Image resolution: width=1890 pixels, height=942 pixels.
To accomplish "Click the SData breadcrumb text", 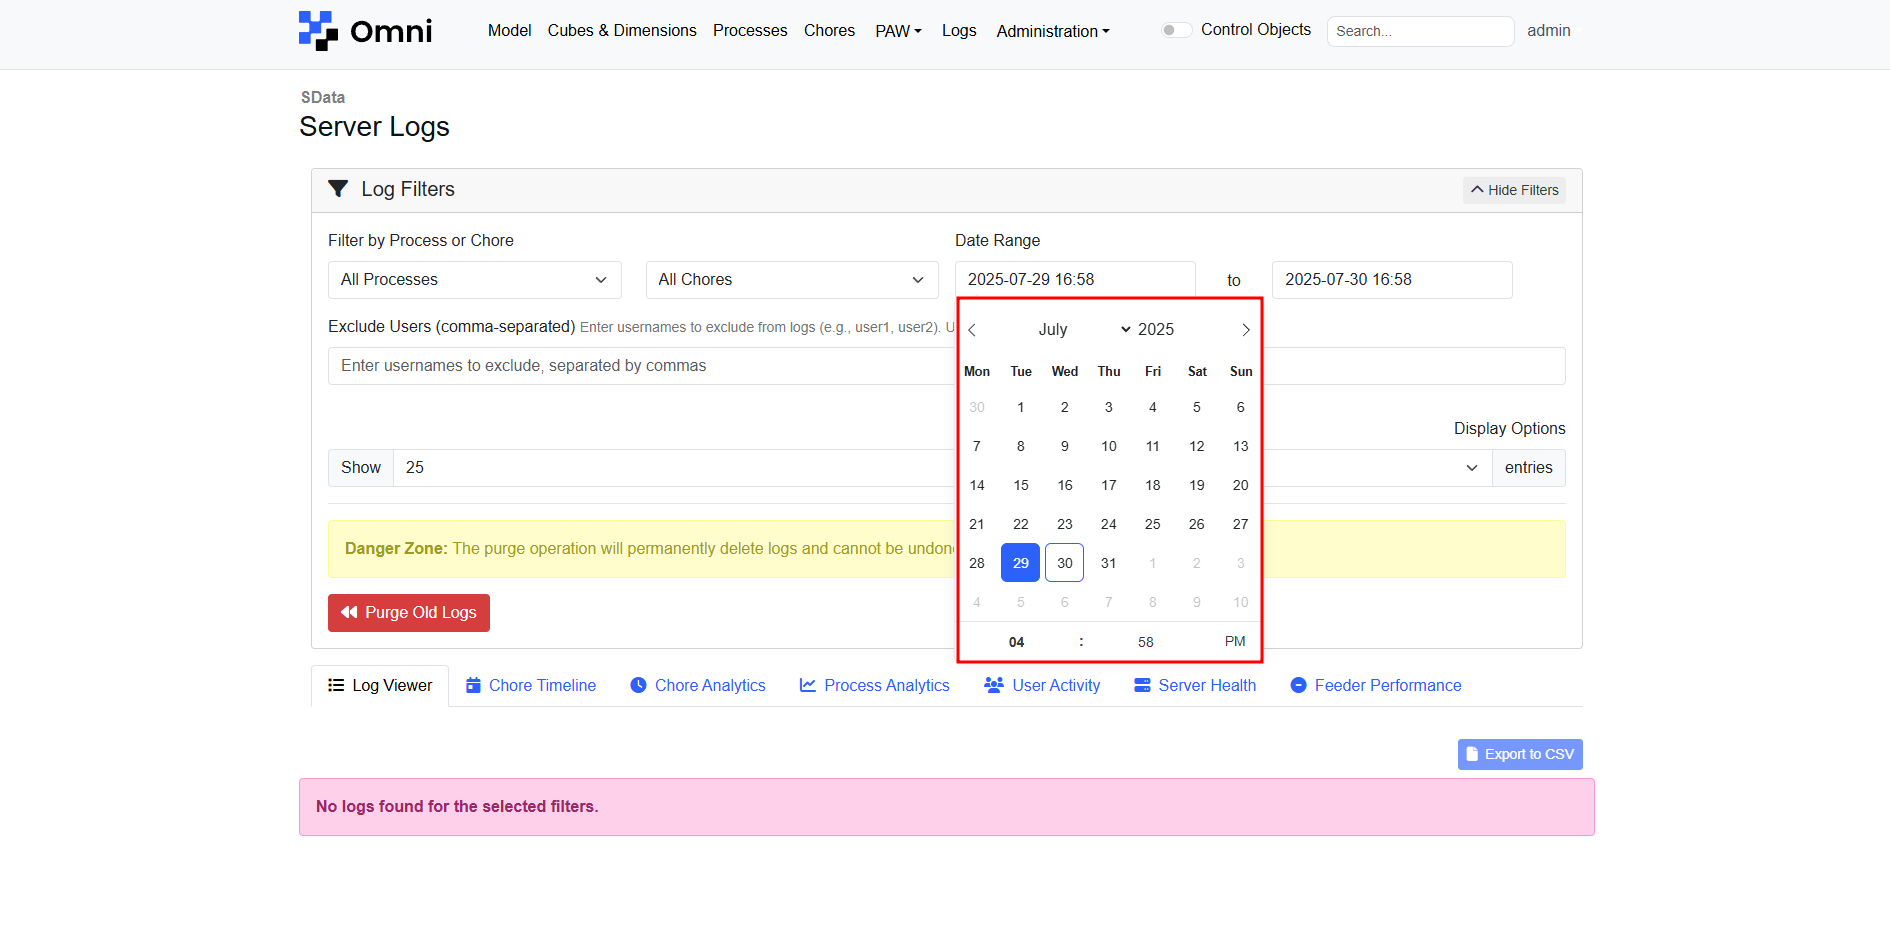I will (x=323, y=97).
